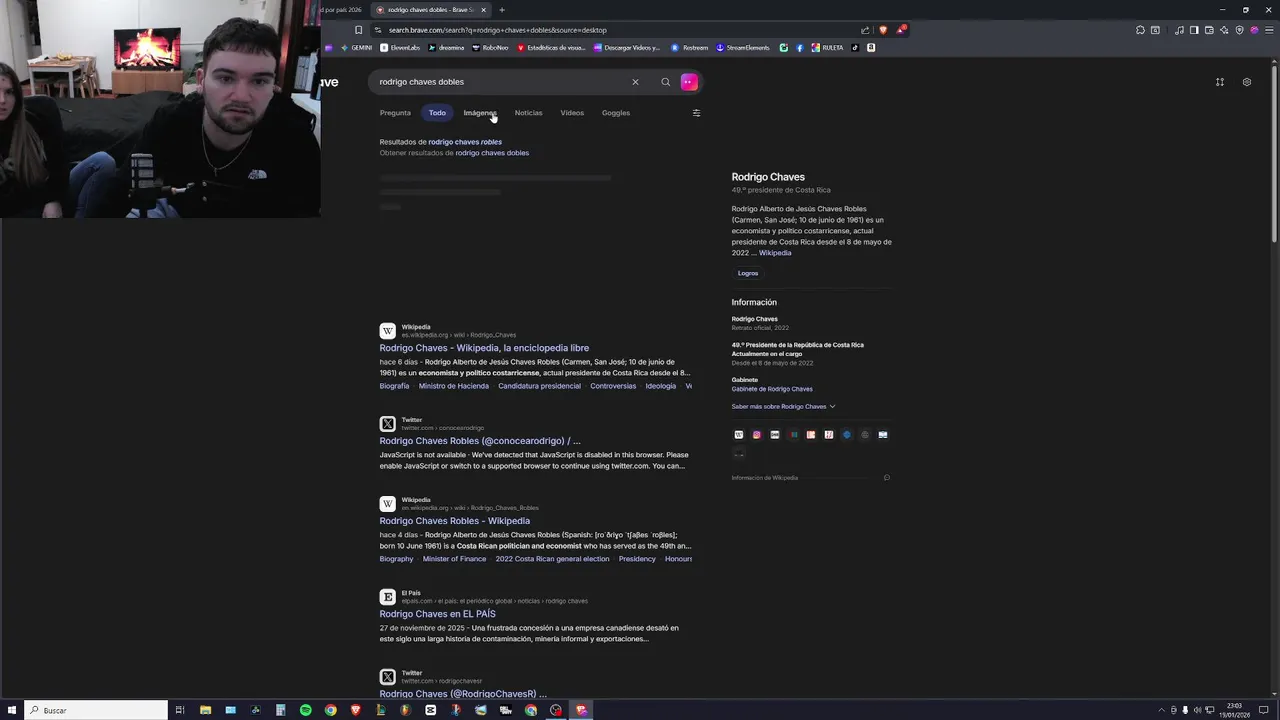The image size is (1280, 720).
Task: Open File Explorer folder in taskbar
Action: (x=205, y=710)
